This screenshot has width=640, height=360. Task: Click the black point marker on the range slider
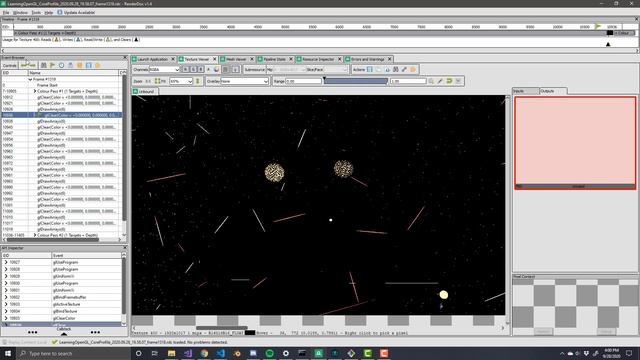coord(324,78)
